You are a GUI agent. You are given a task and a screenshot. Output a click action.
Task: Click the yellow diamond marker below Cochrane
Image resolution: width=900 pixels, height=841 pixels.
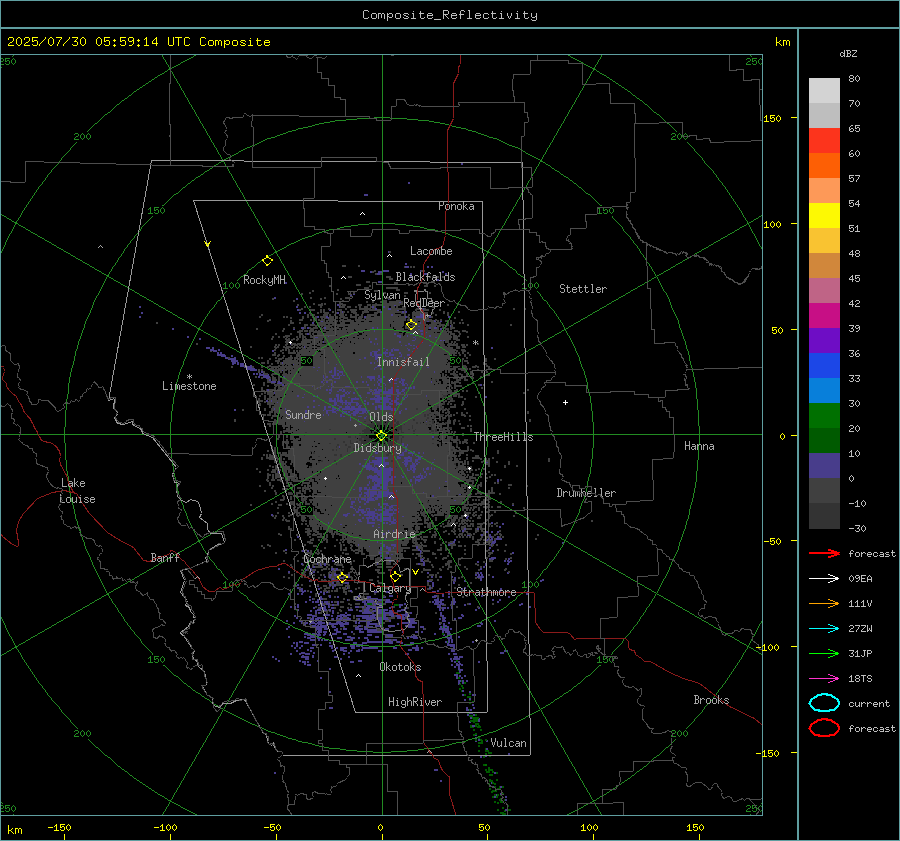coord(342,577)
